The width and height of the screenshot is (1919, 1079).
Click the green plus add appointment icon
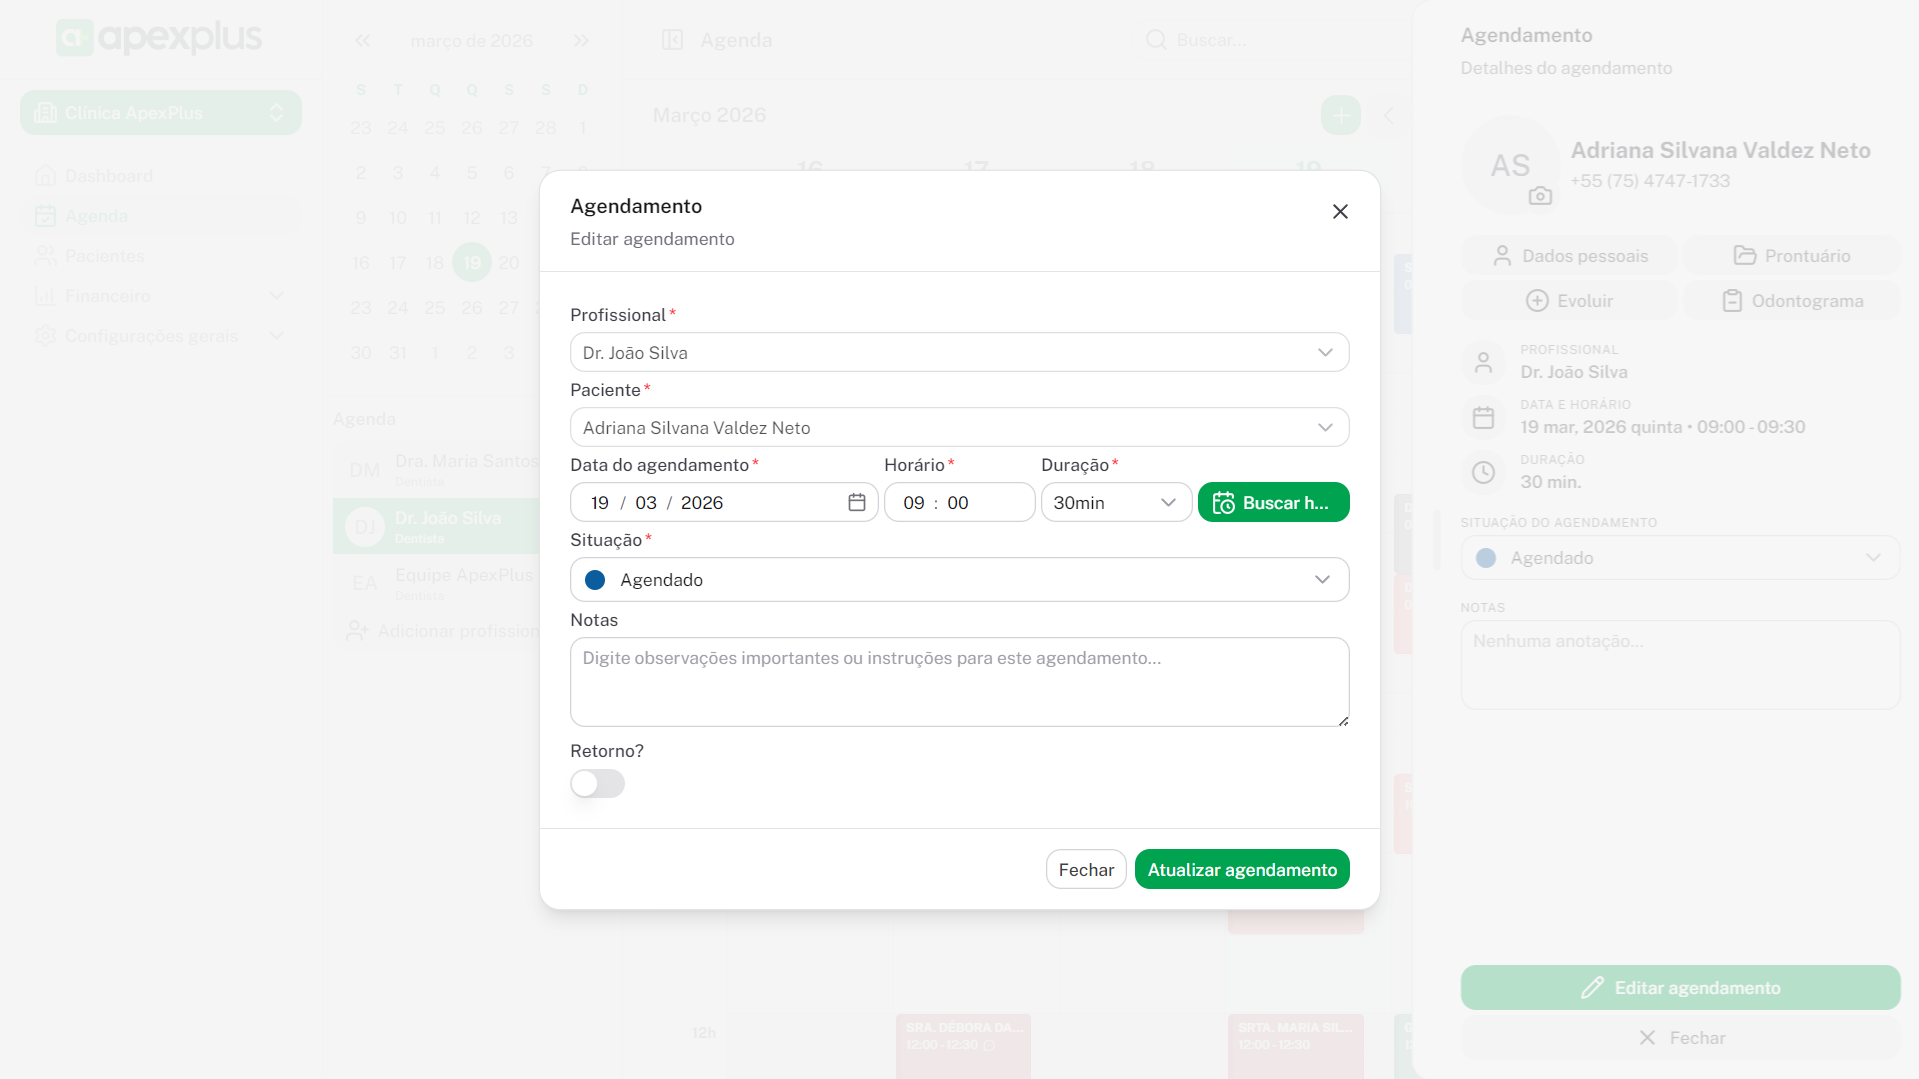[1340, 115]
